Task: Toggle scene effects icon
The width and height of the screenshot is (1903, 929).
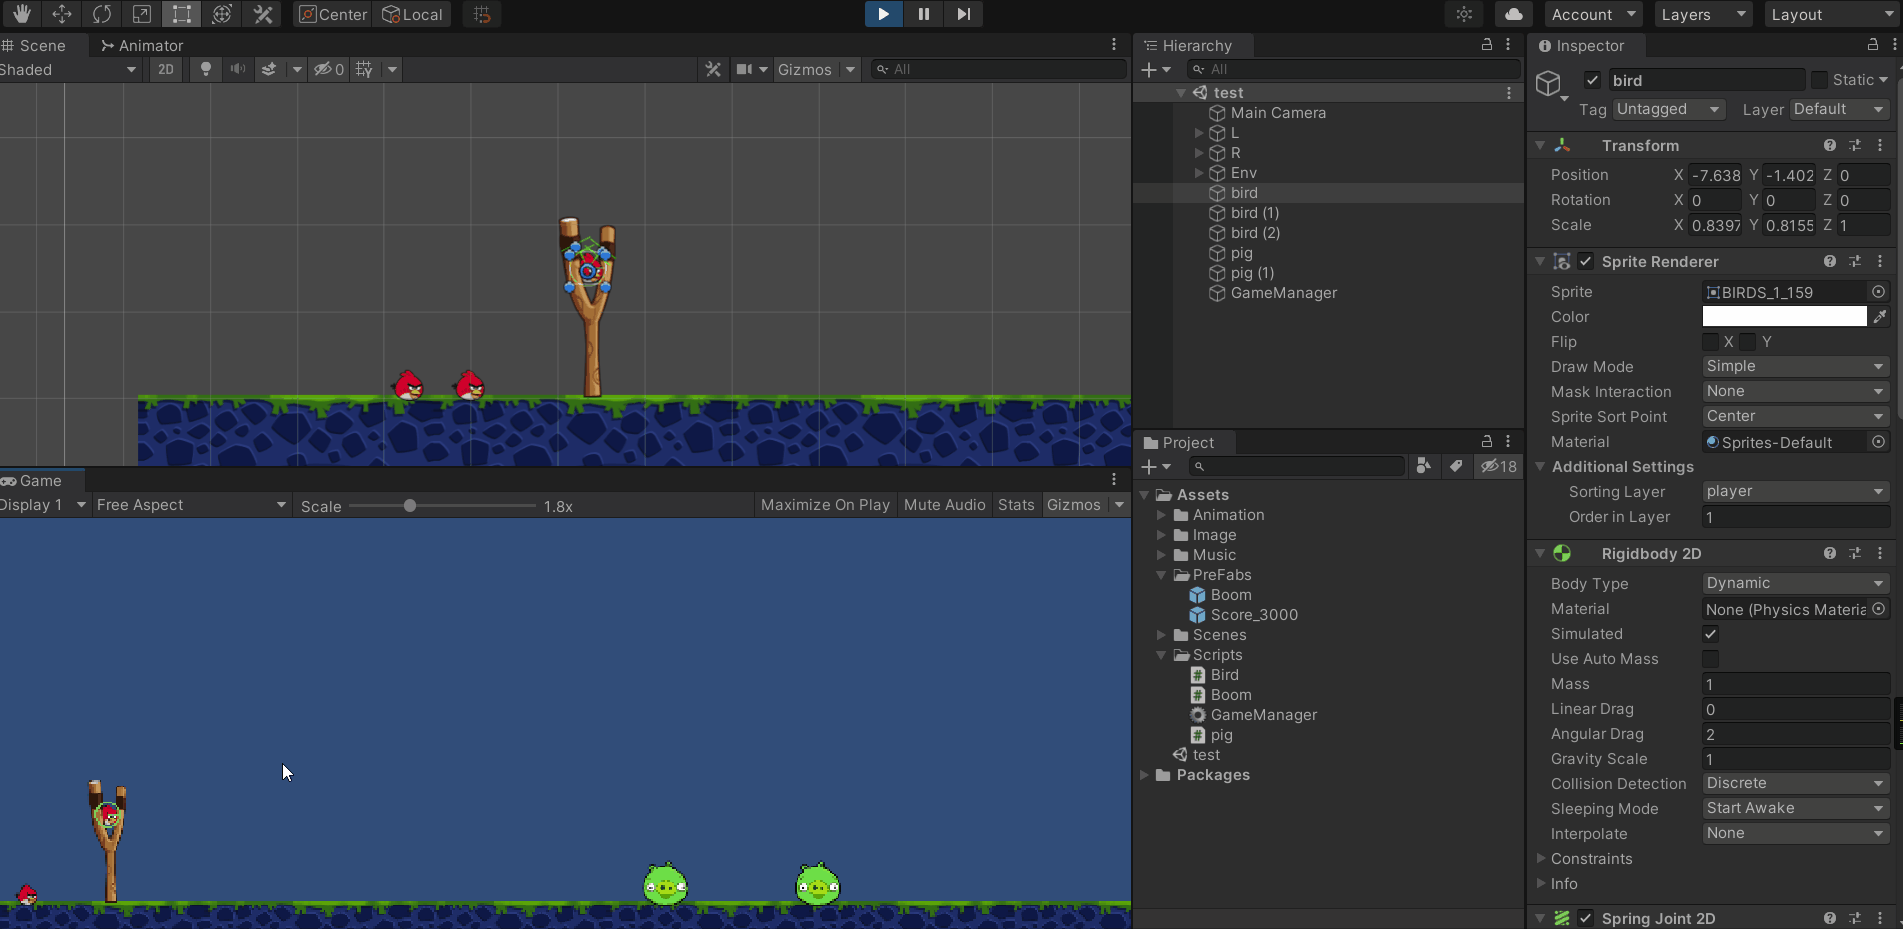Action: coord(269,69)
